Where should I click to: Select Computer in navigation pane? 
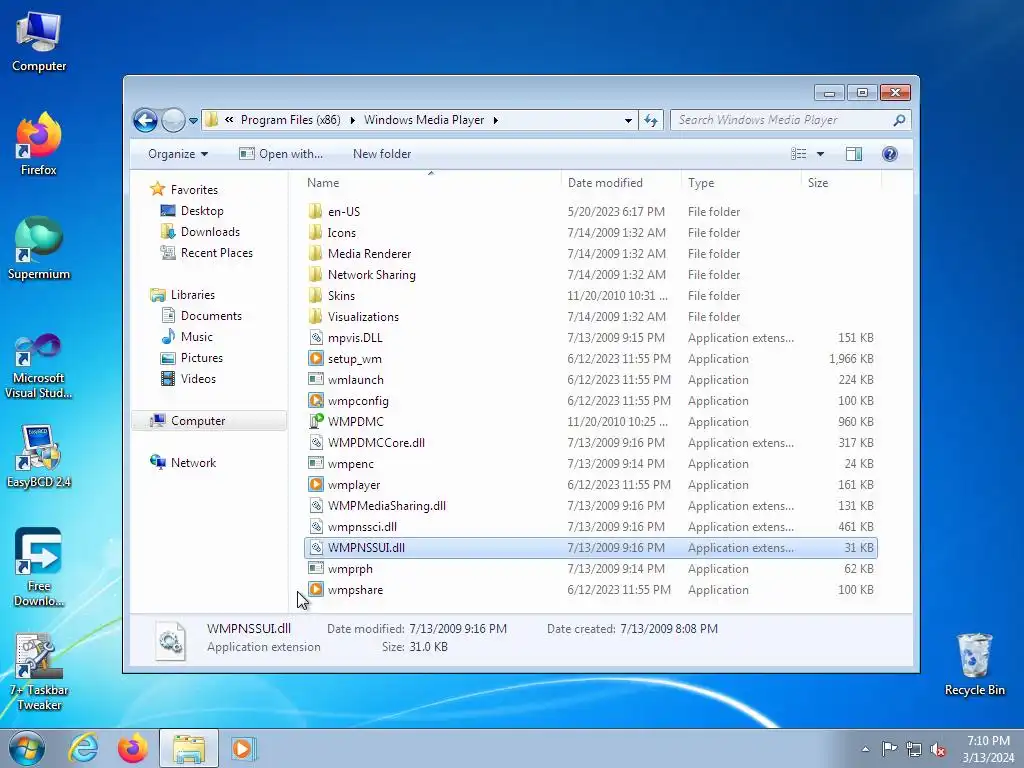pyautogui.click(x=209, y=421)
